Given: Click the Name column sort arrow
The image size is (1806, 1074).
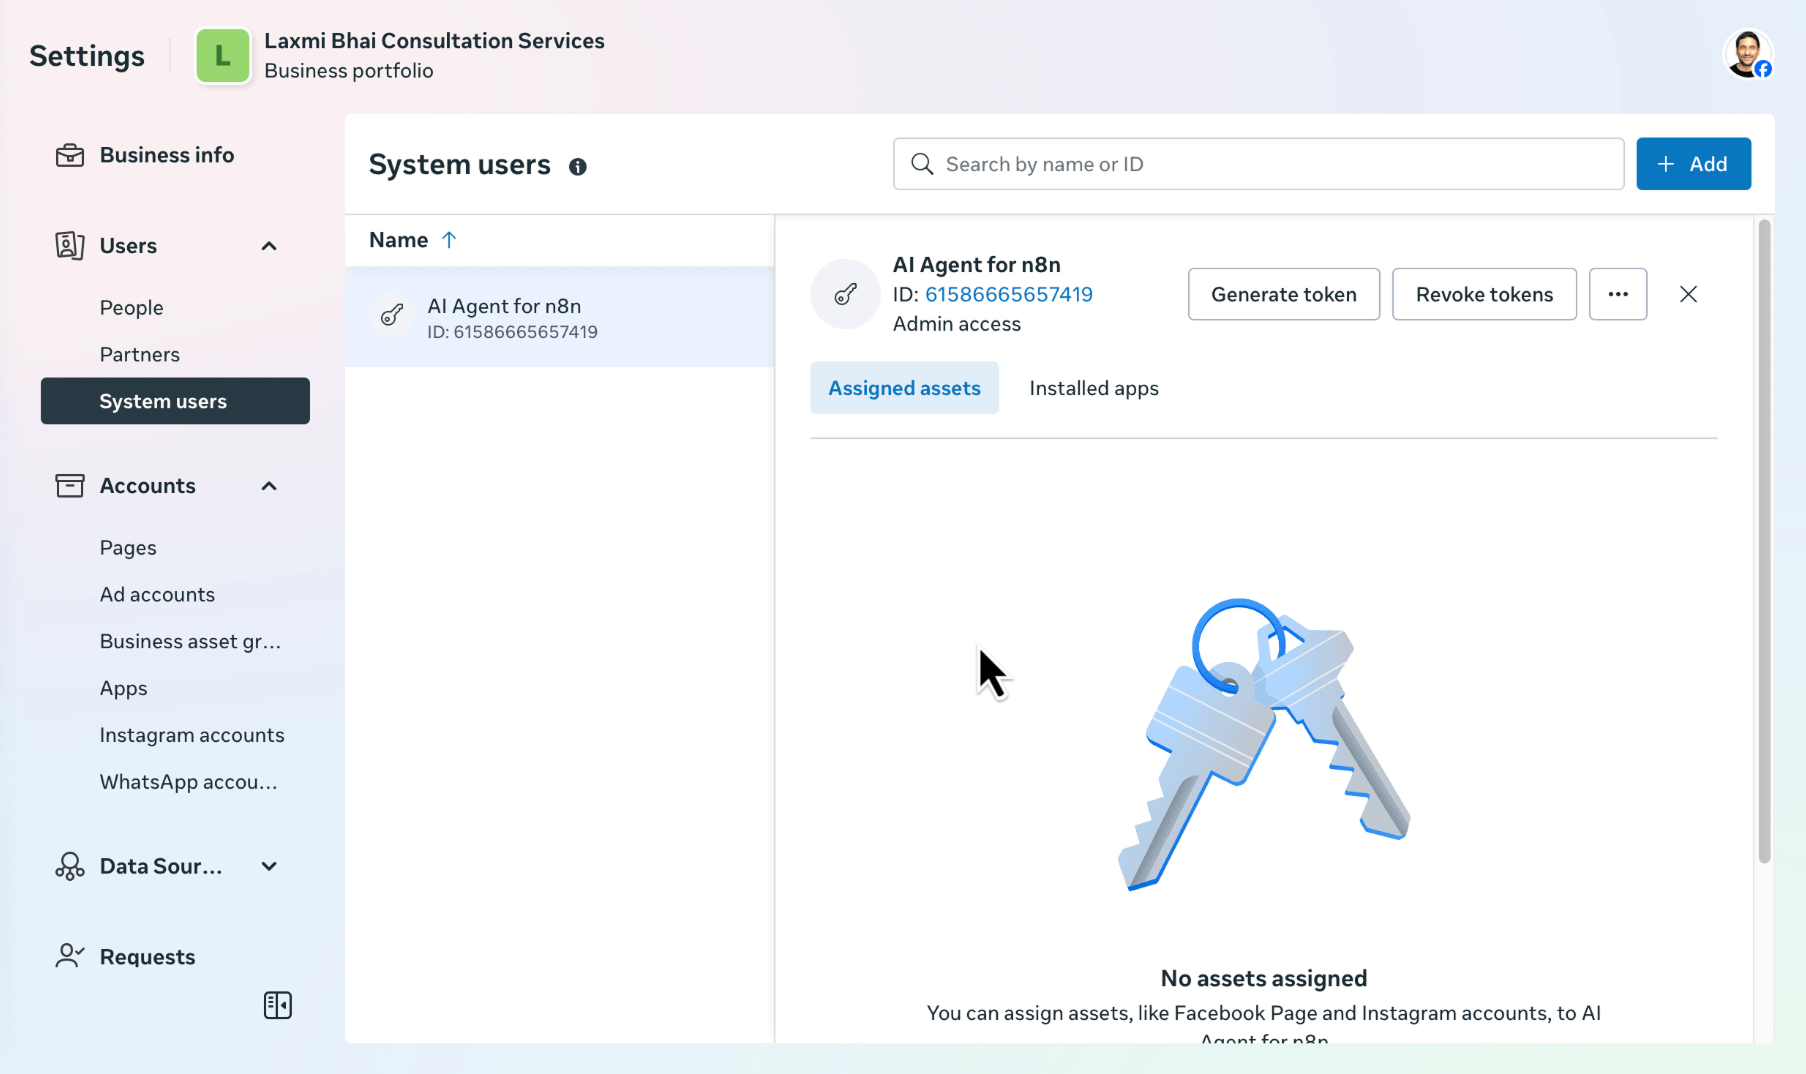Looking at the screenshot, I should [x=449, y=240].
